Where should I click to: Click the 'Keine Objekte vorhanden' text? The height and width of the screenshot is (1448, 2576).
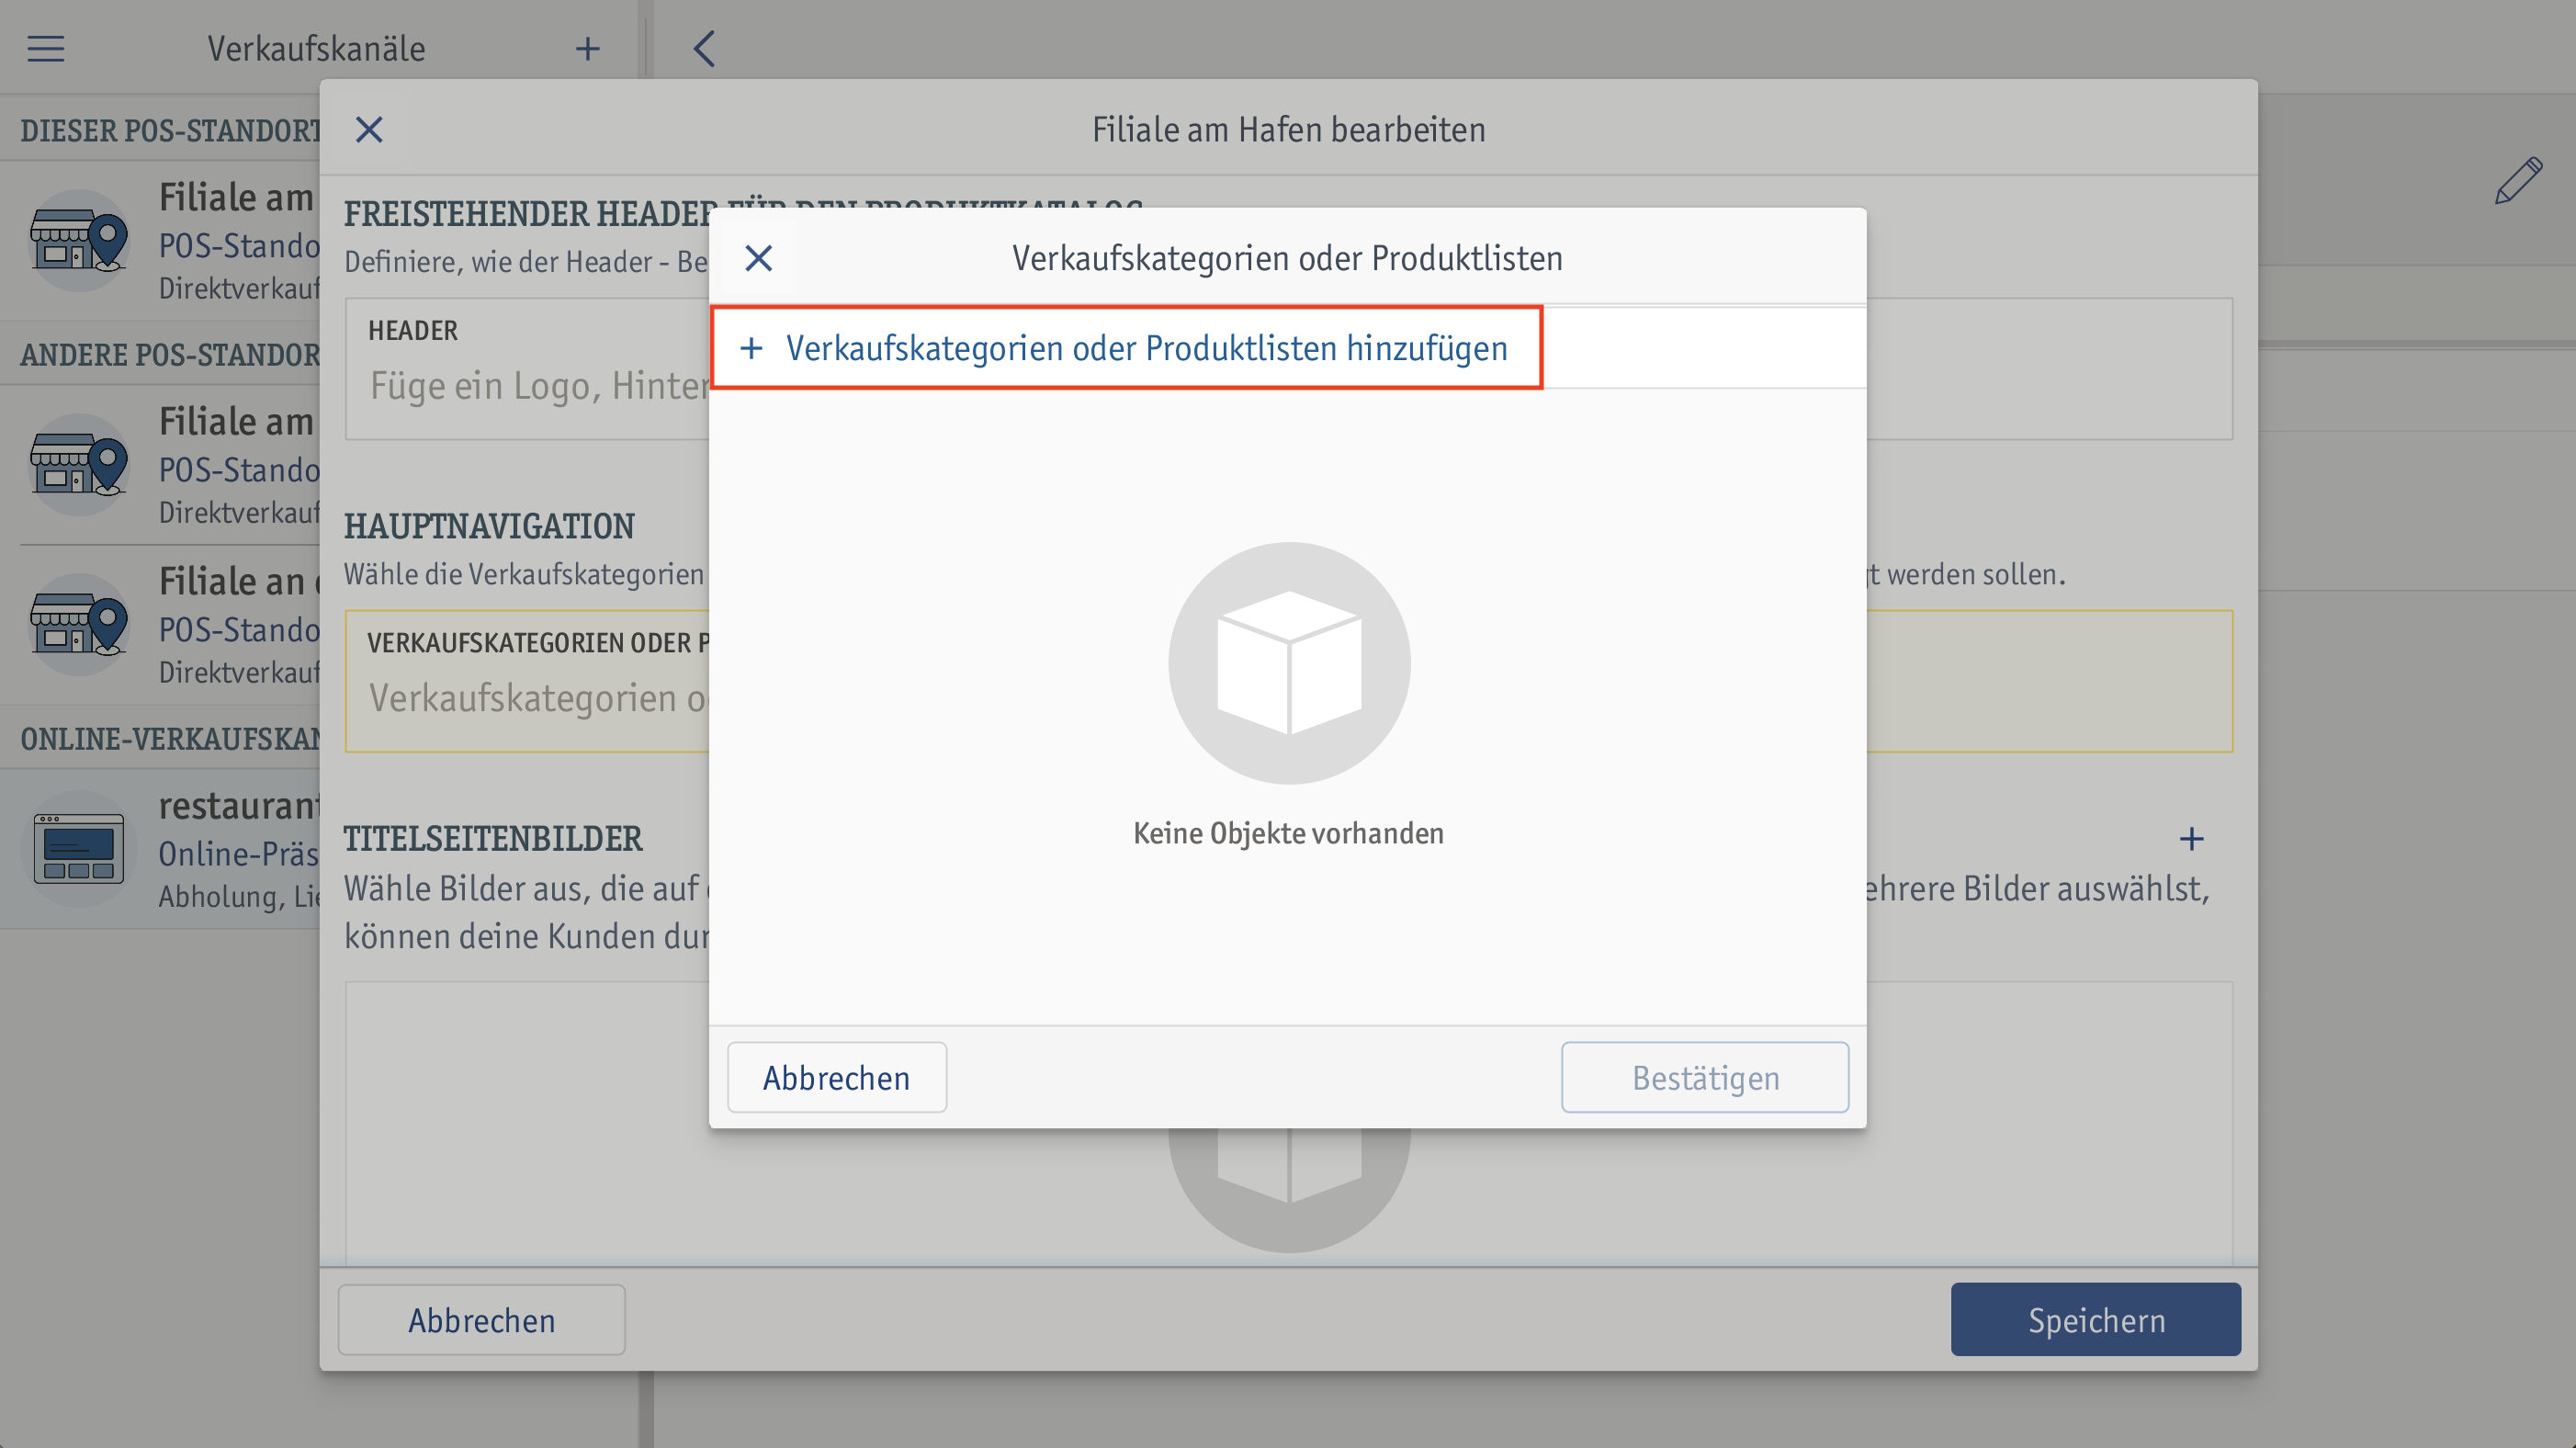[1288, 833]
